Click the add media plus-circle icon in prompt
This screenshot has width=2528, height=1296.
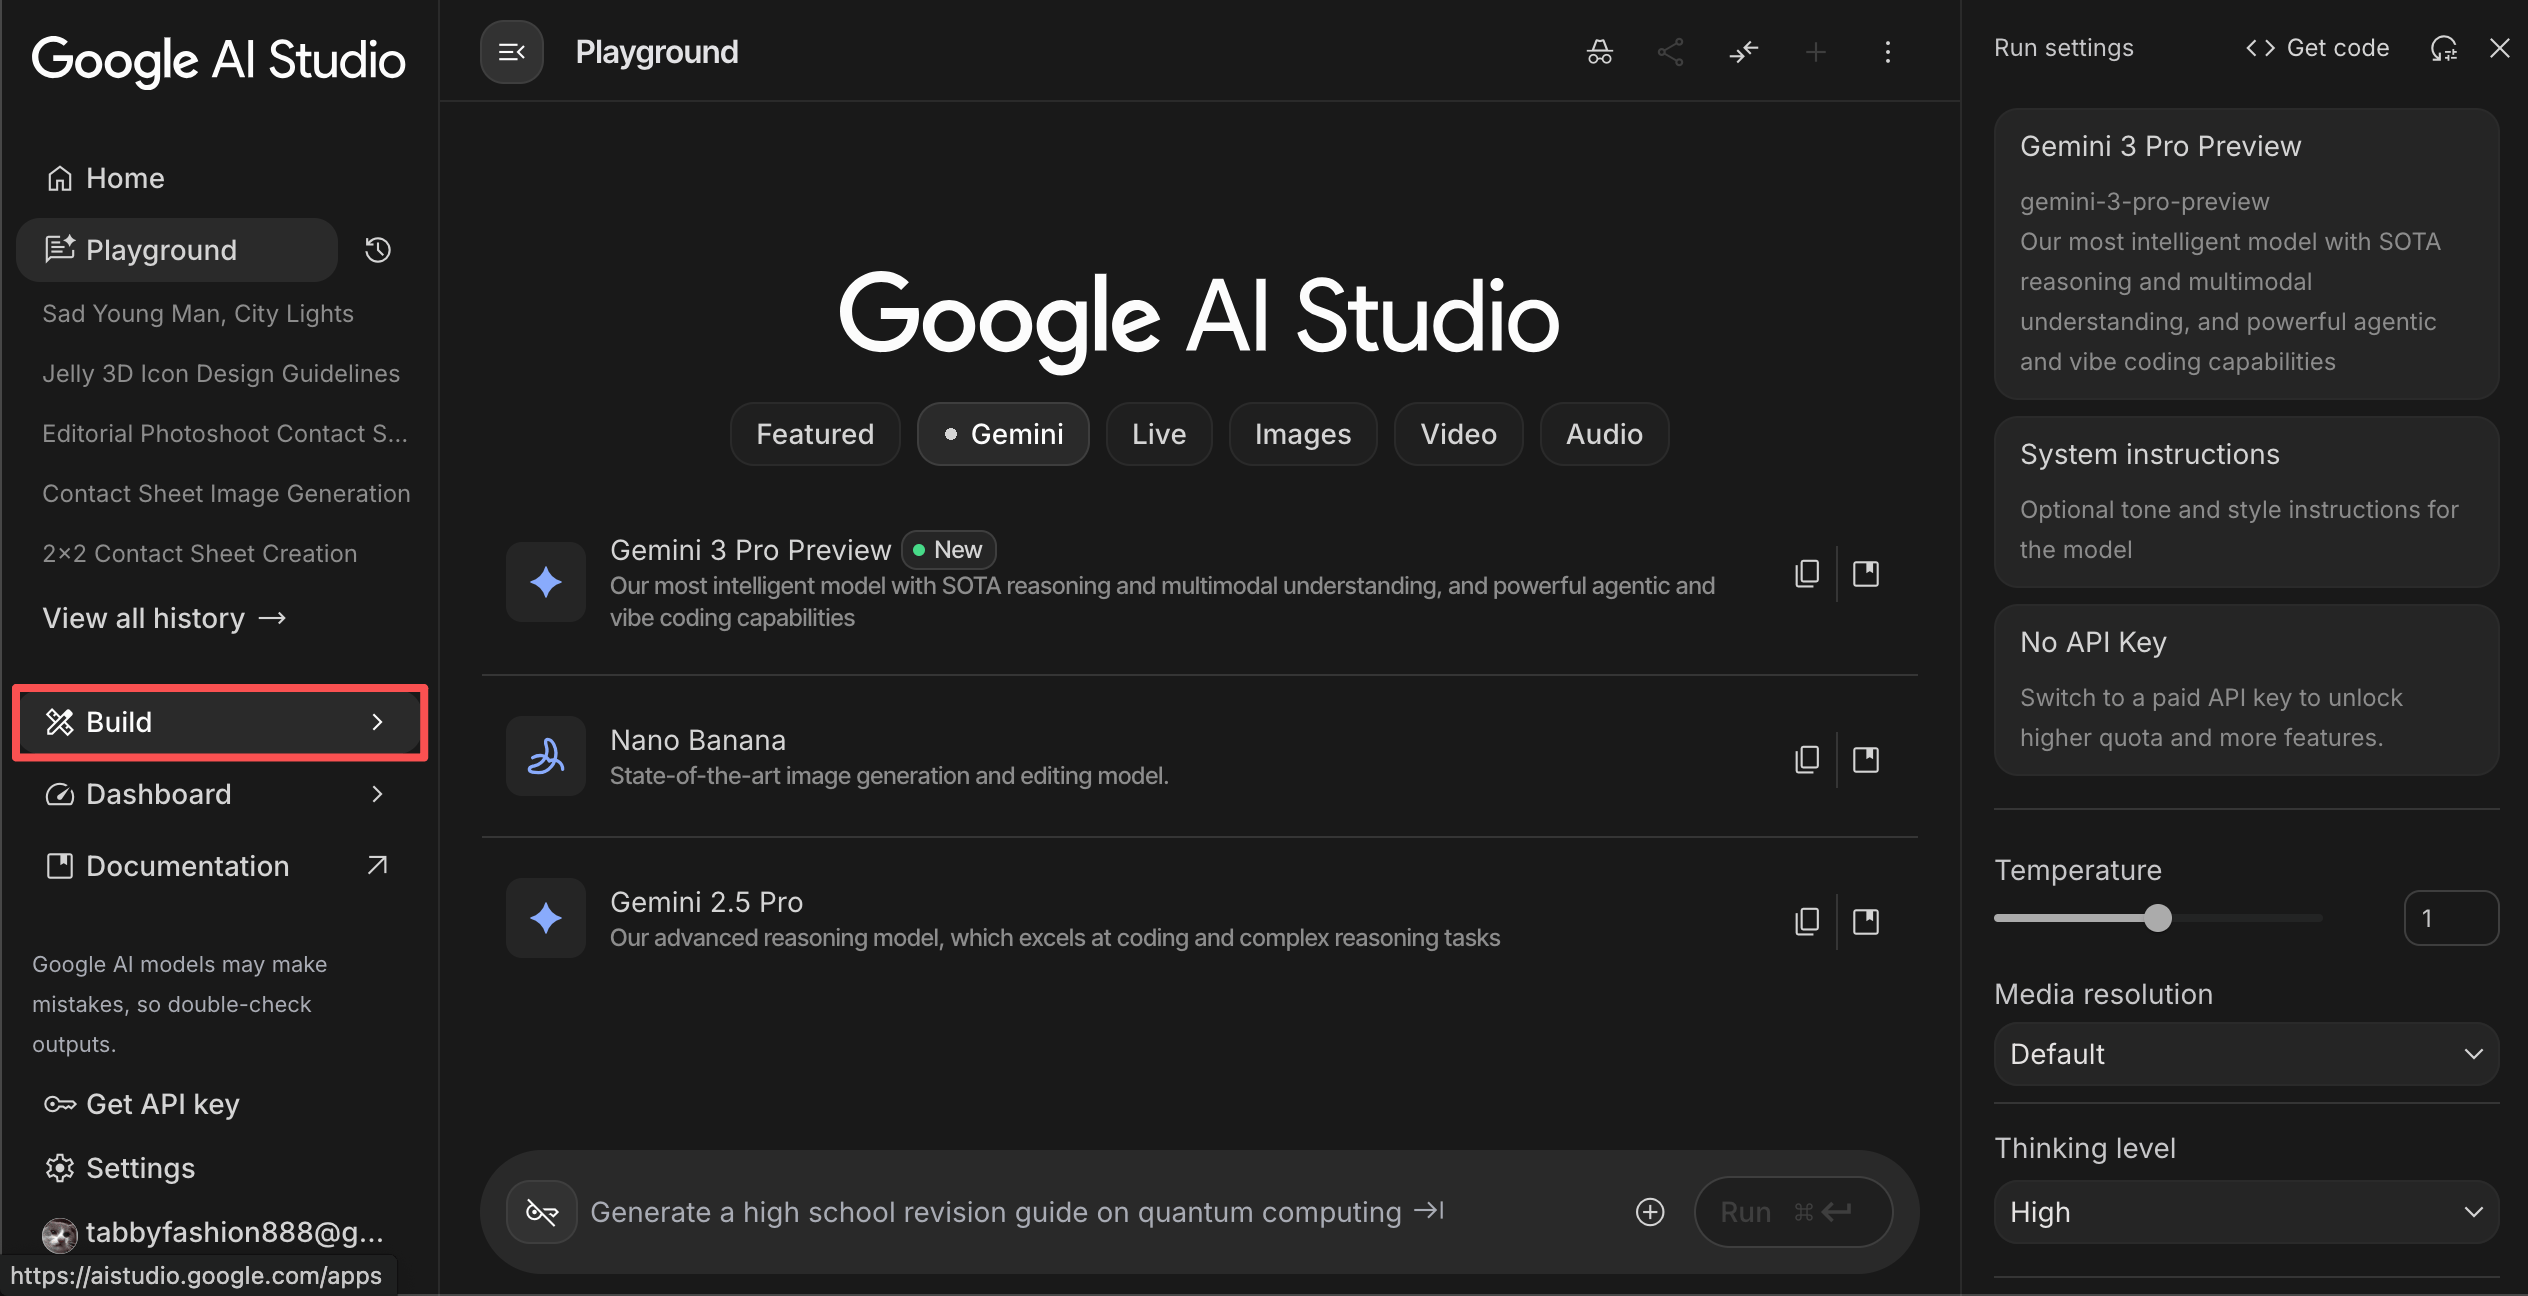coord(1649,1212)
